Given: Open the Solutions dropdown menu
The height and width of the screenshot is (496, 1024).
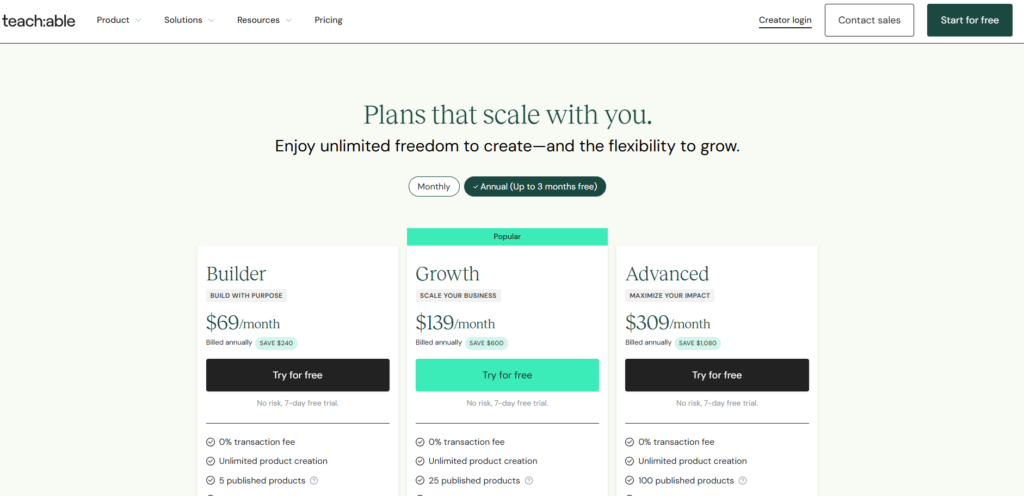Looking at the screenshot, I should (x=189, y=20).
